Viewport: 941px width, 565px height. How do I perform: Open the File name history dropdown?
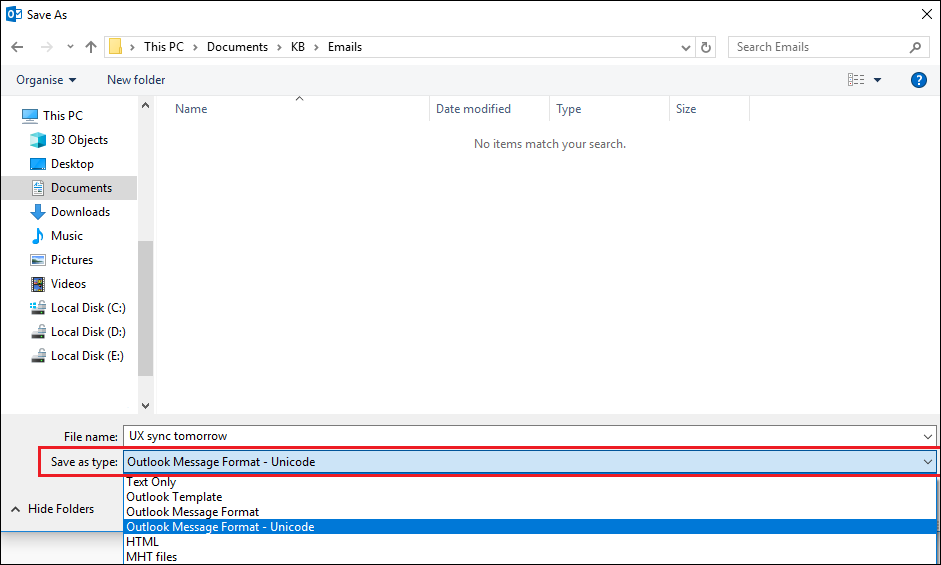click(928, 437)
